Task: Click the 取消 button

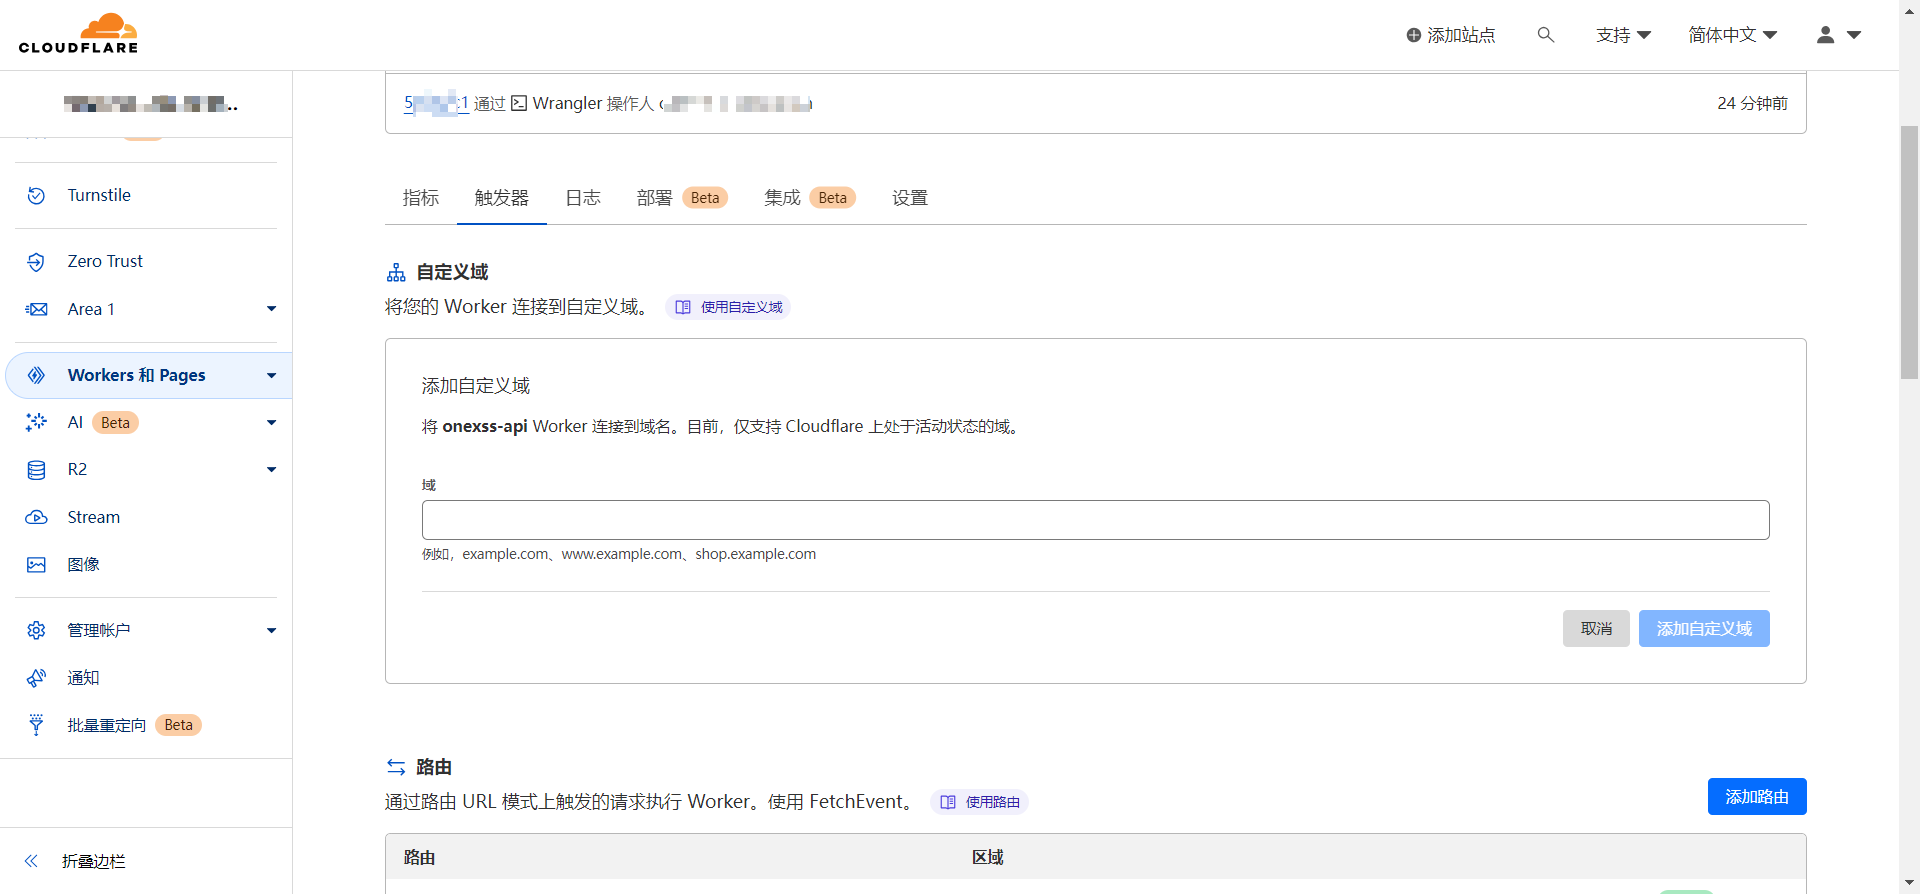Action: (x=1596, y=629)
